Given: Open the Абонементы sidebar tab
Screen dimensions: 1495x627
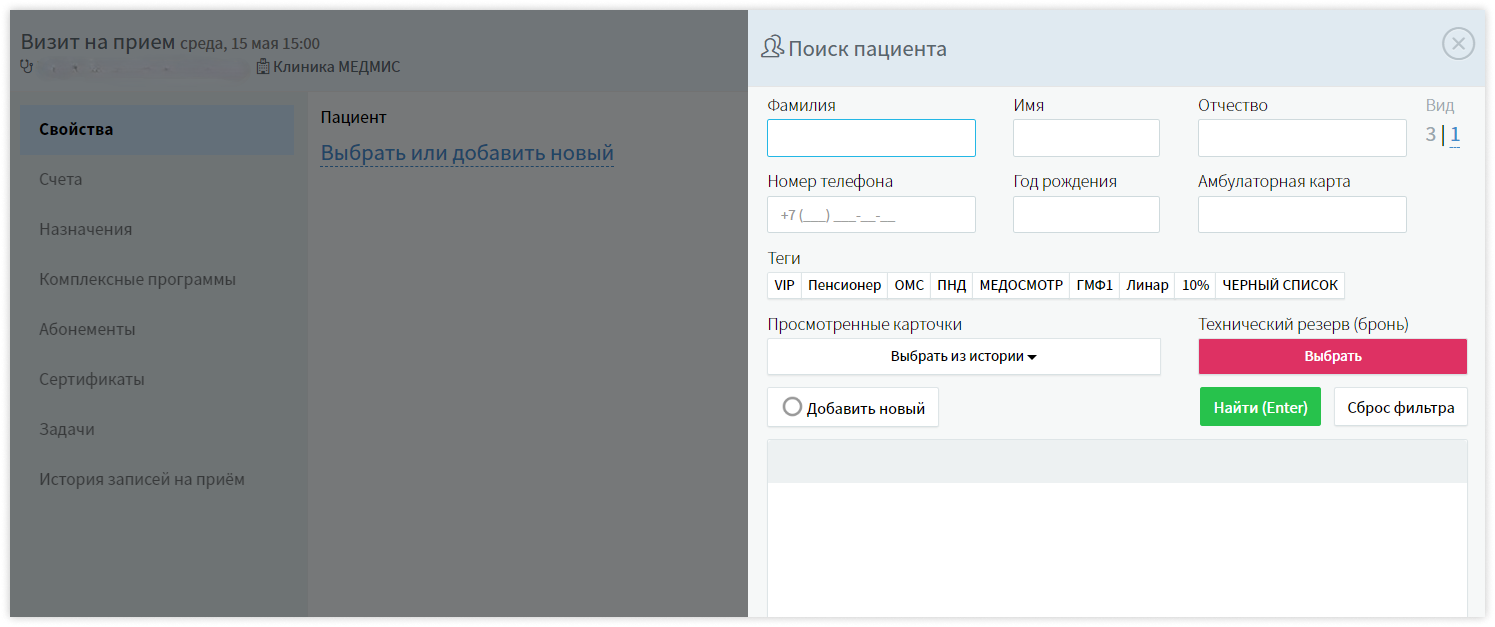Looking at the screenshot, I should pos(157,329).
